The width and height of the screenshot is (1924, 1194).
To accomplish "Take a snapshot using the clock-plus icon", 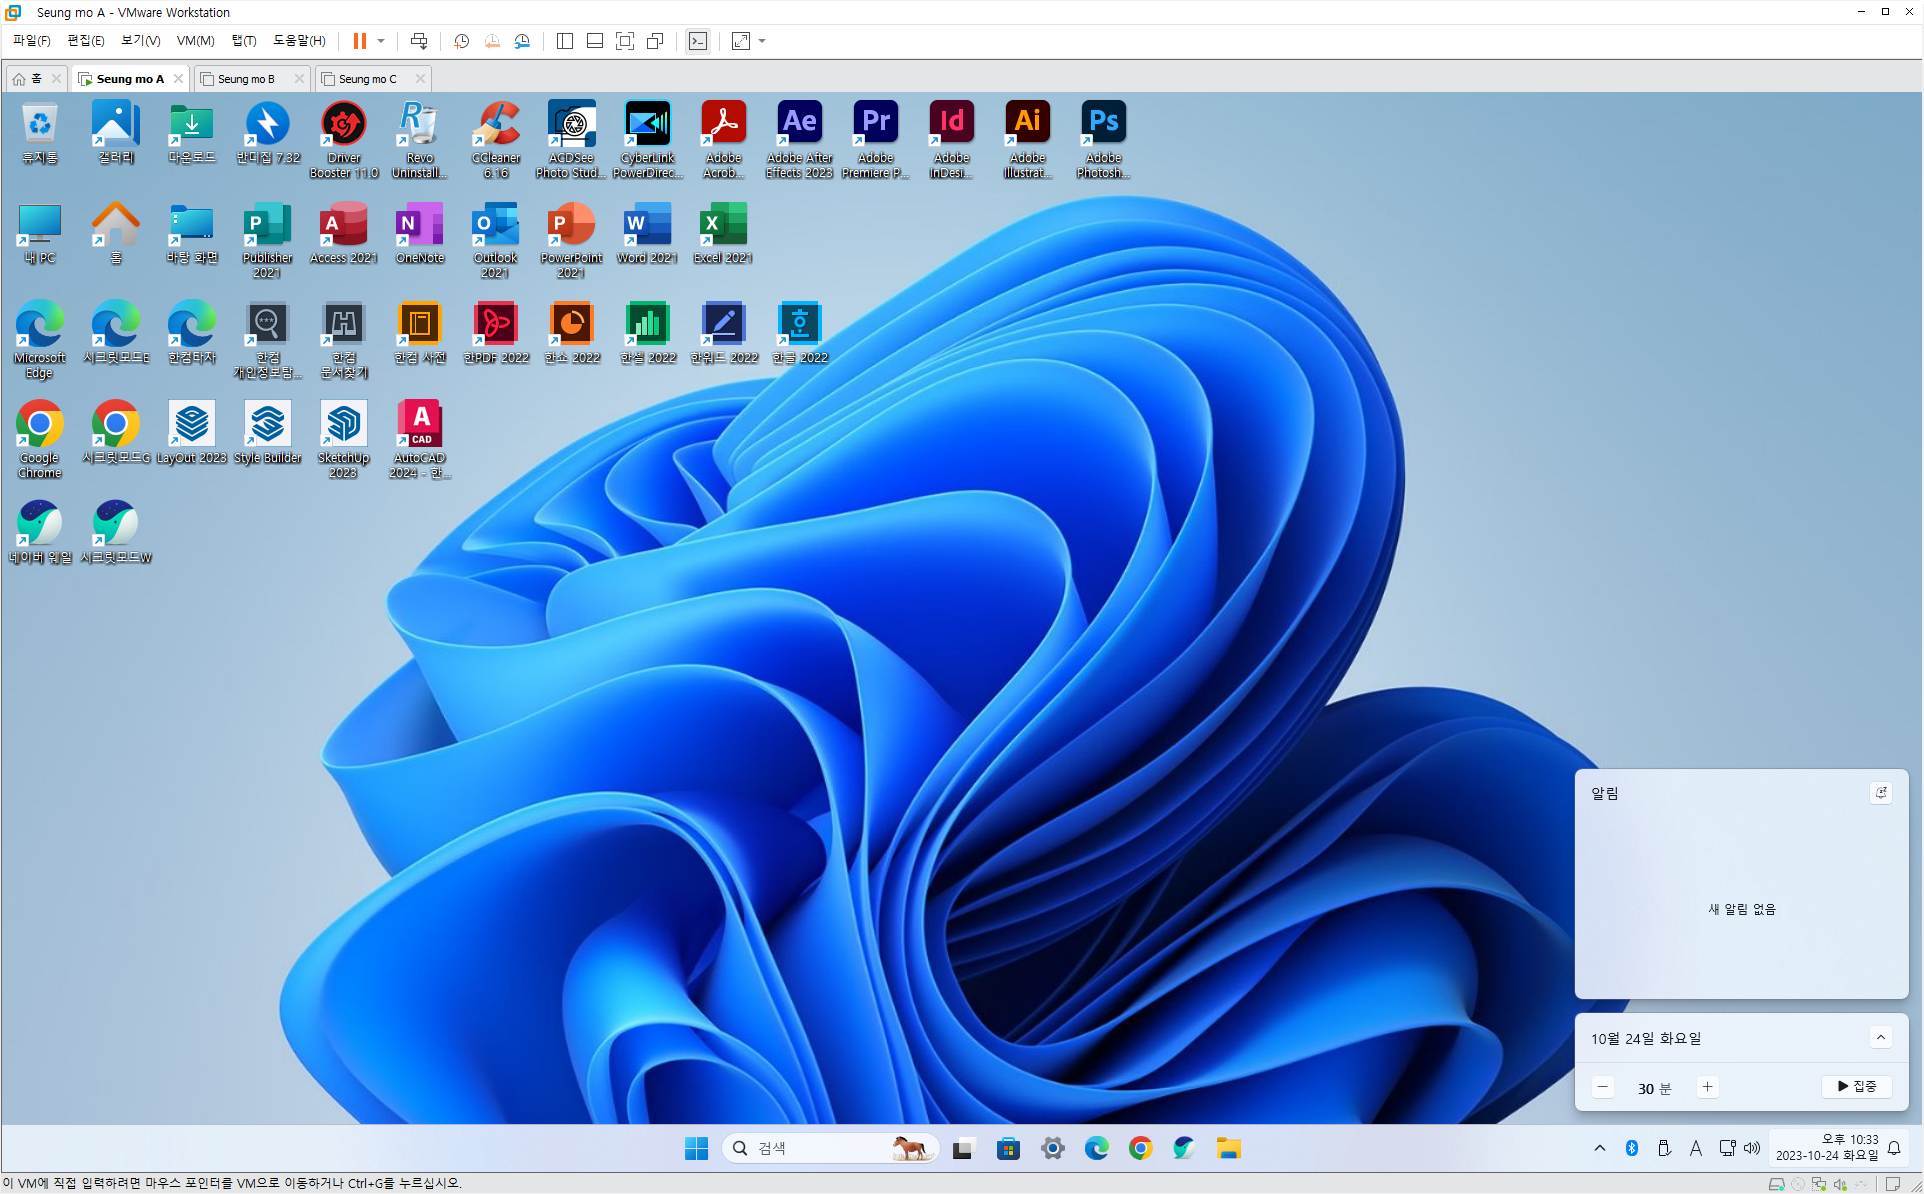I will click(461, 41).
